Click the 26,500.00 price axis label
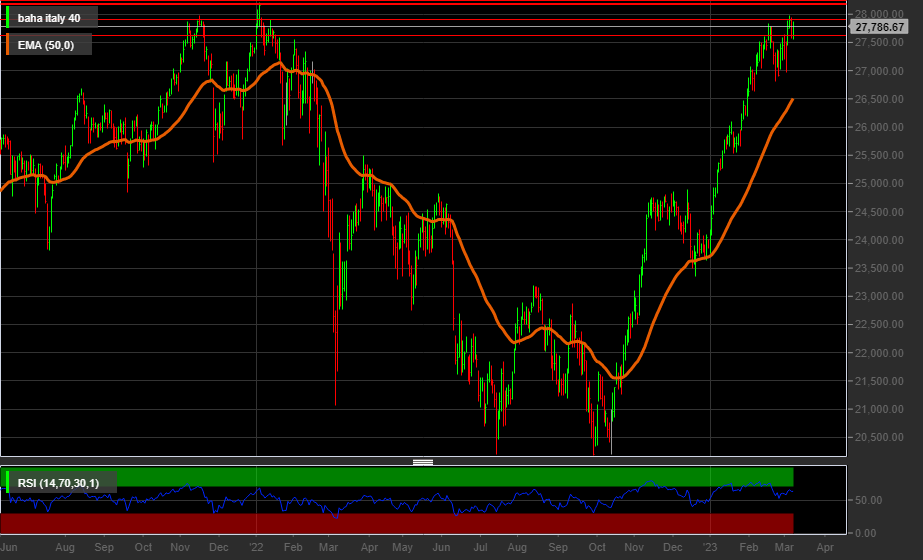The height and width of the screenshot is (560, 923). (x=879, y=99)
